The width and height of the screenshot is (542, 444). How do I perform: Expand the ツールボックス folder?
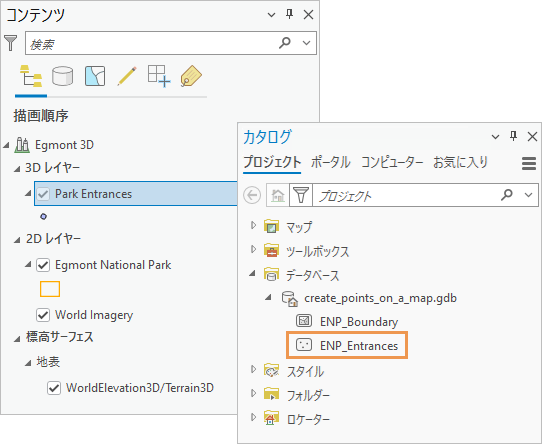(253, 249)
